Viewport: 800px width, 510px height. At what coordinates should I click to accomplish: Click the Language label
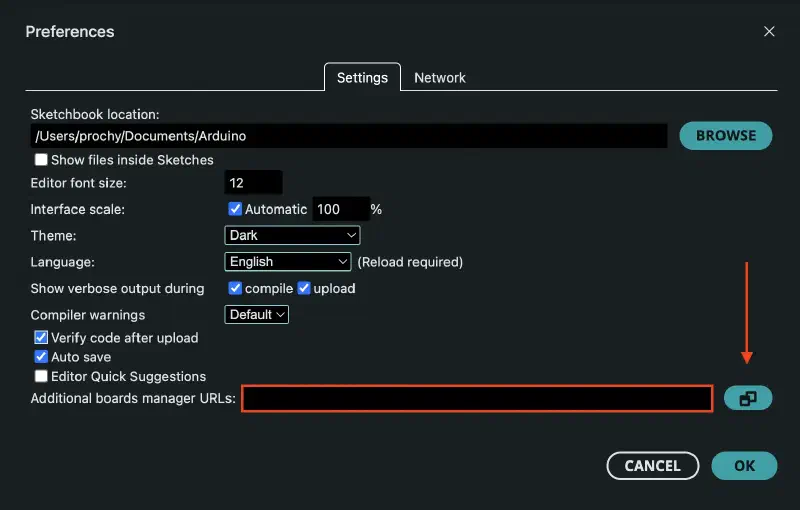pos(63,262)
